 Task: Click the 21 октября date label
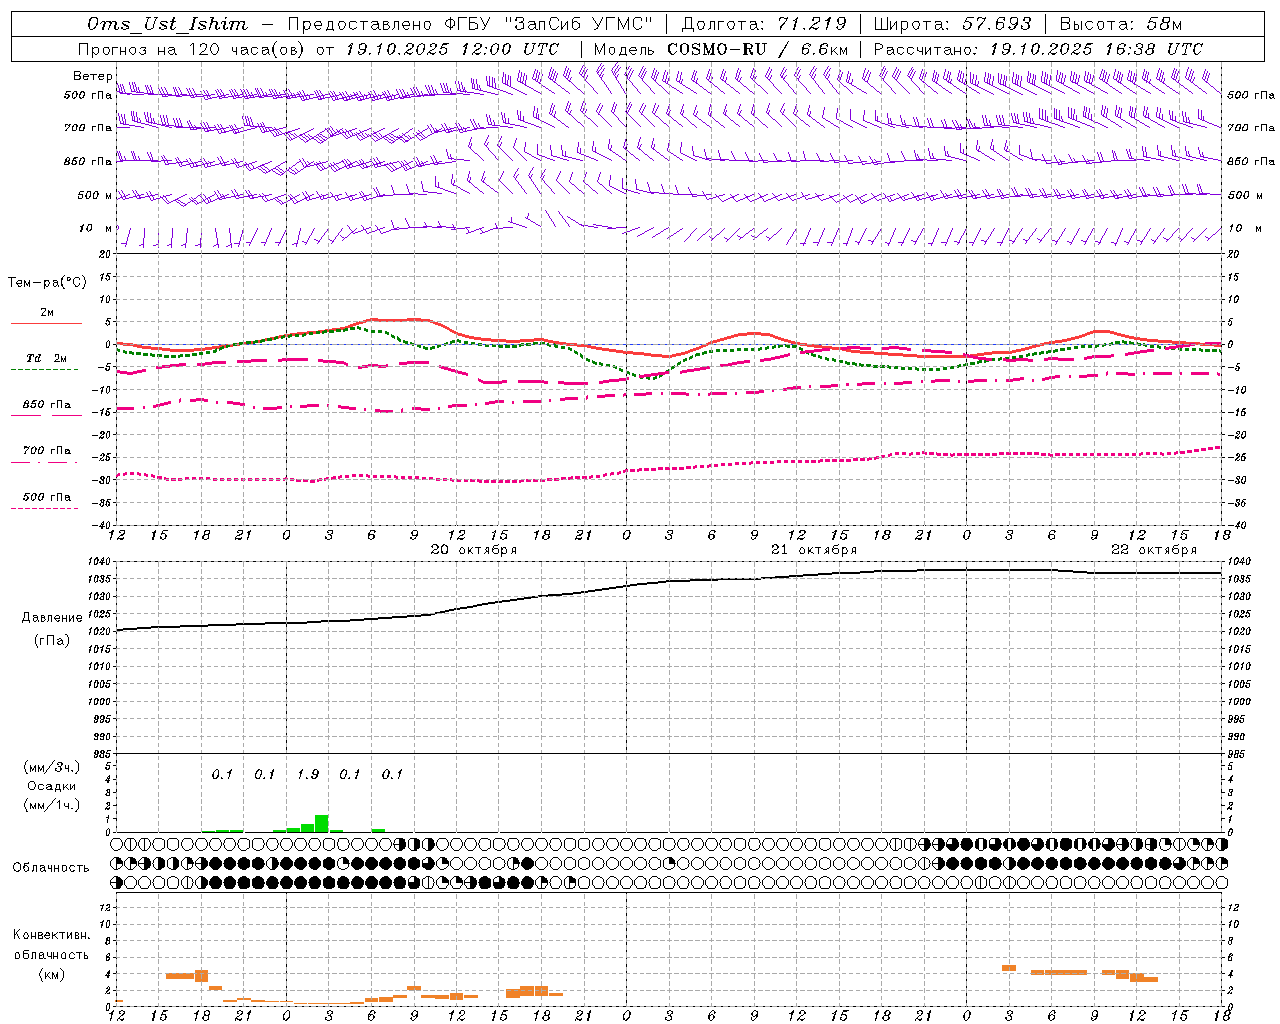coord(814,549)
